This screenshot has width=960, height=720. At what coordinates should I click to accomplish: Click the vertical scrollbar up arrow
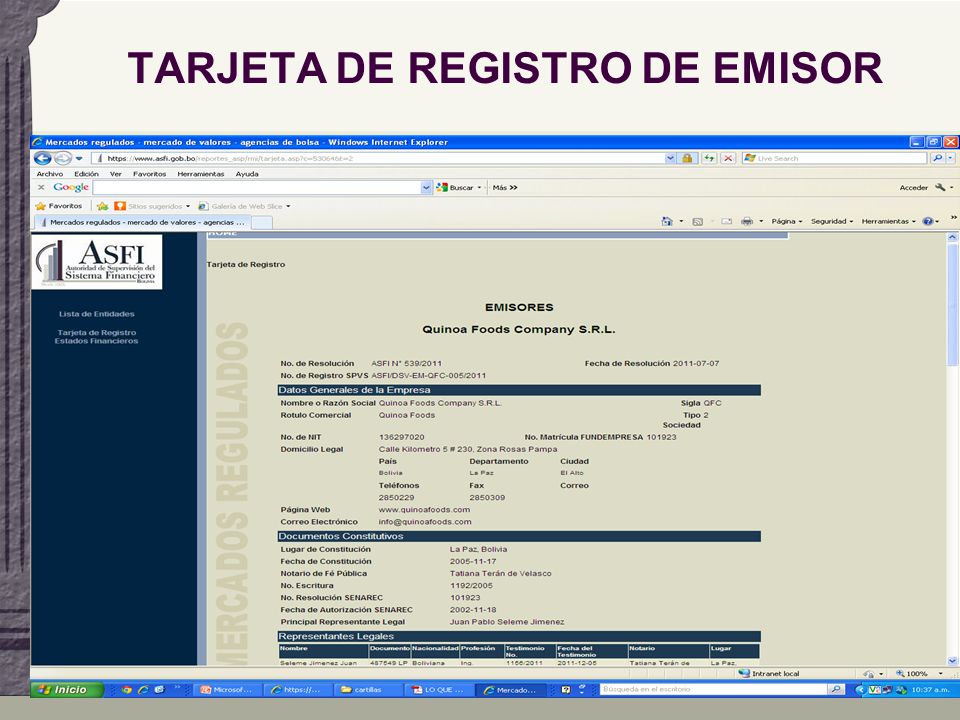pos(952,237)
